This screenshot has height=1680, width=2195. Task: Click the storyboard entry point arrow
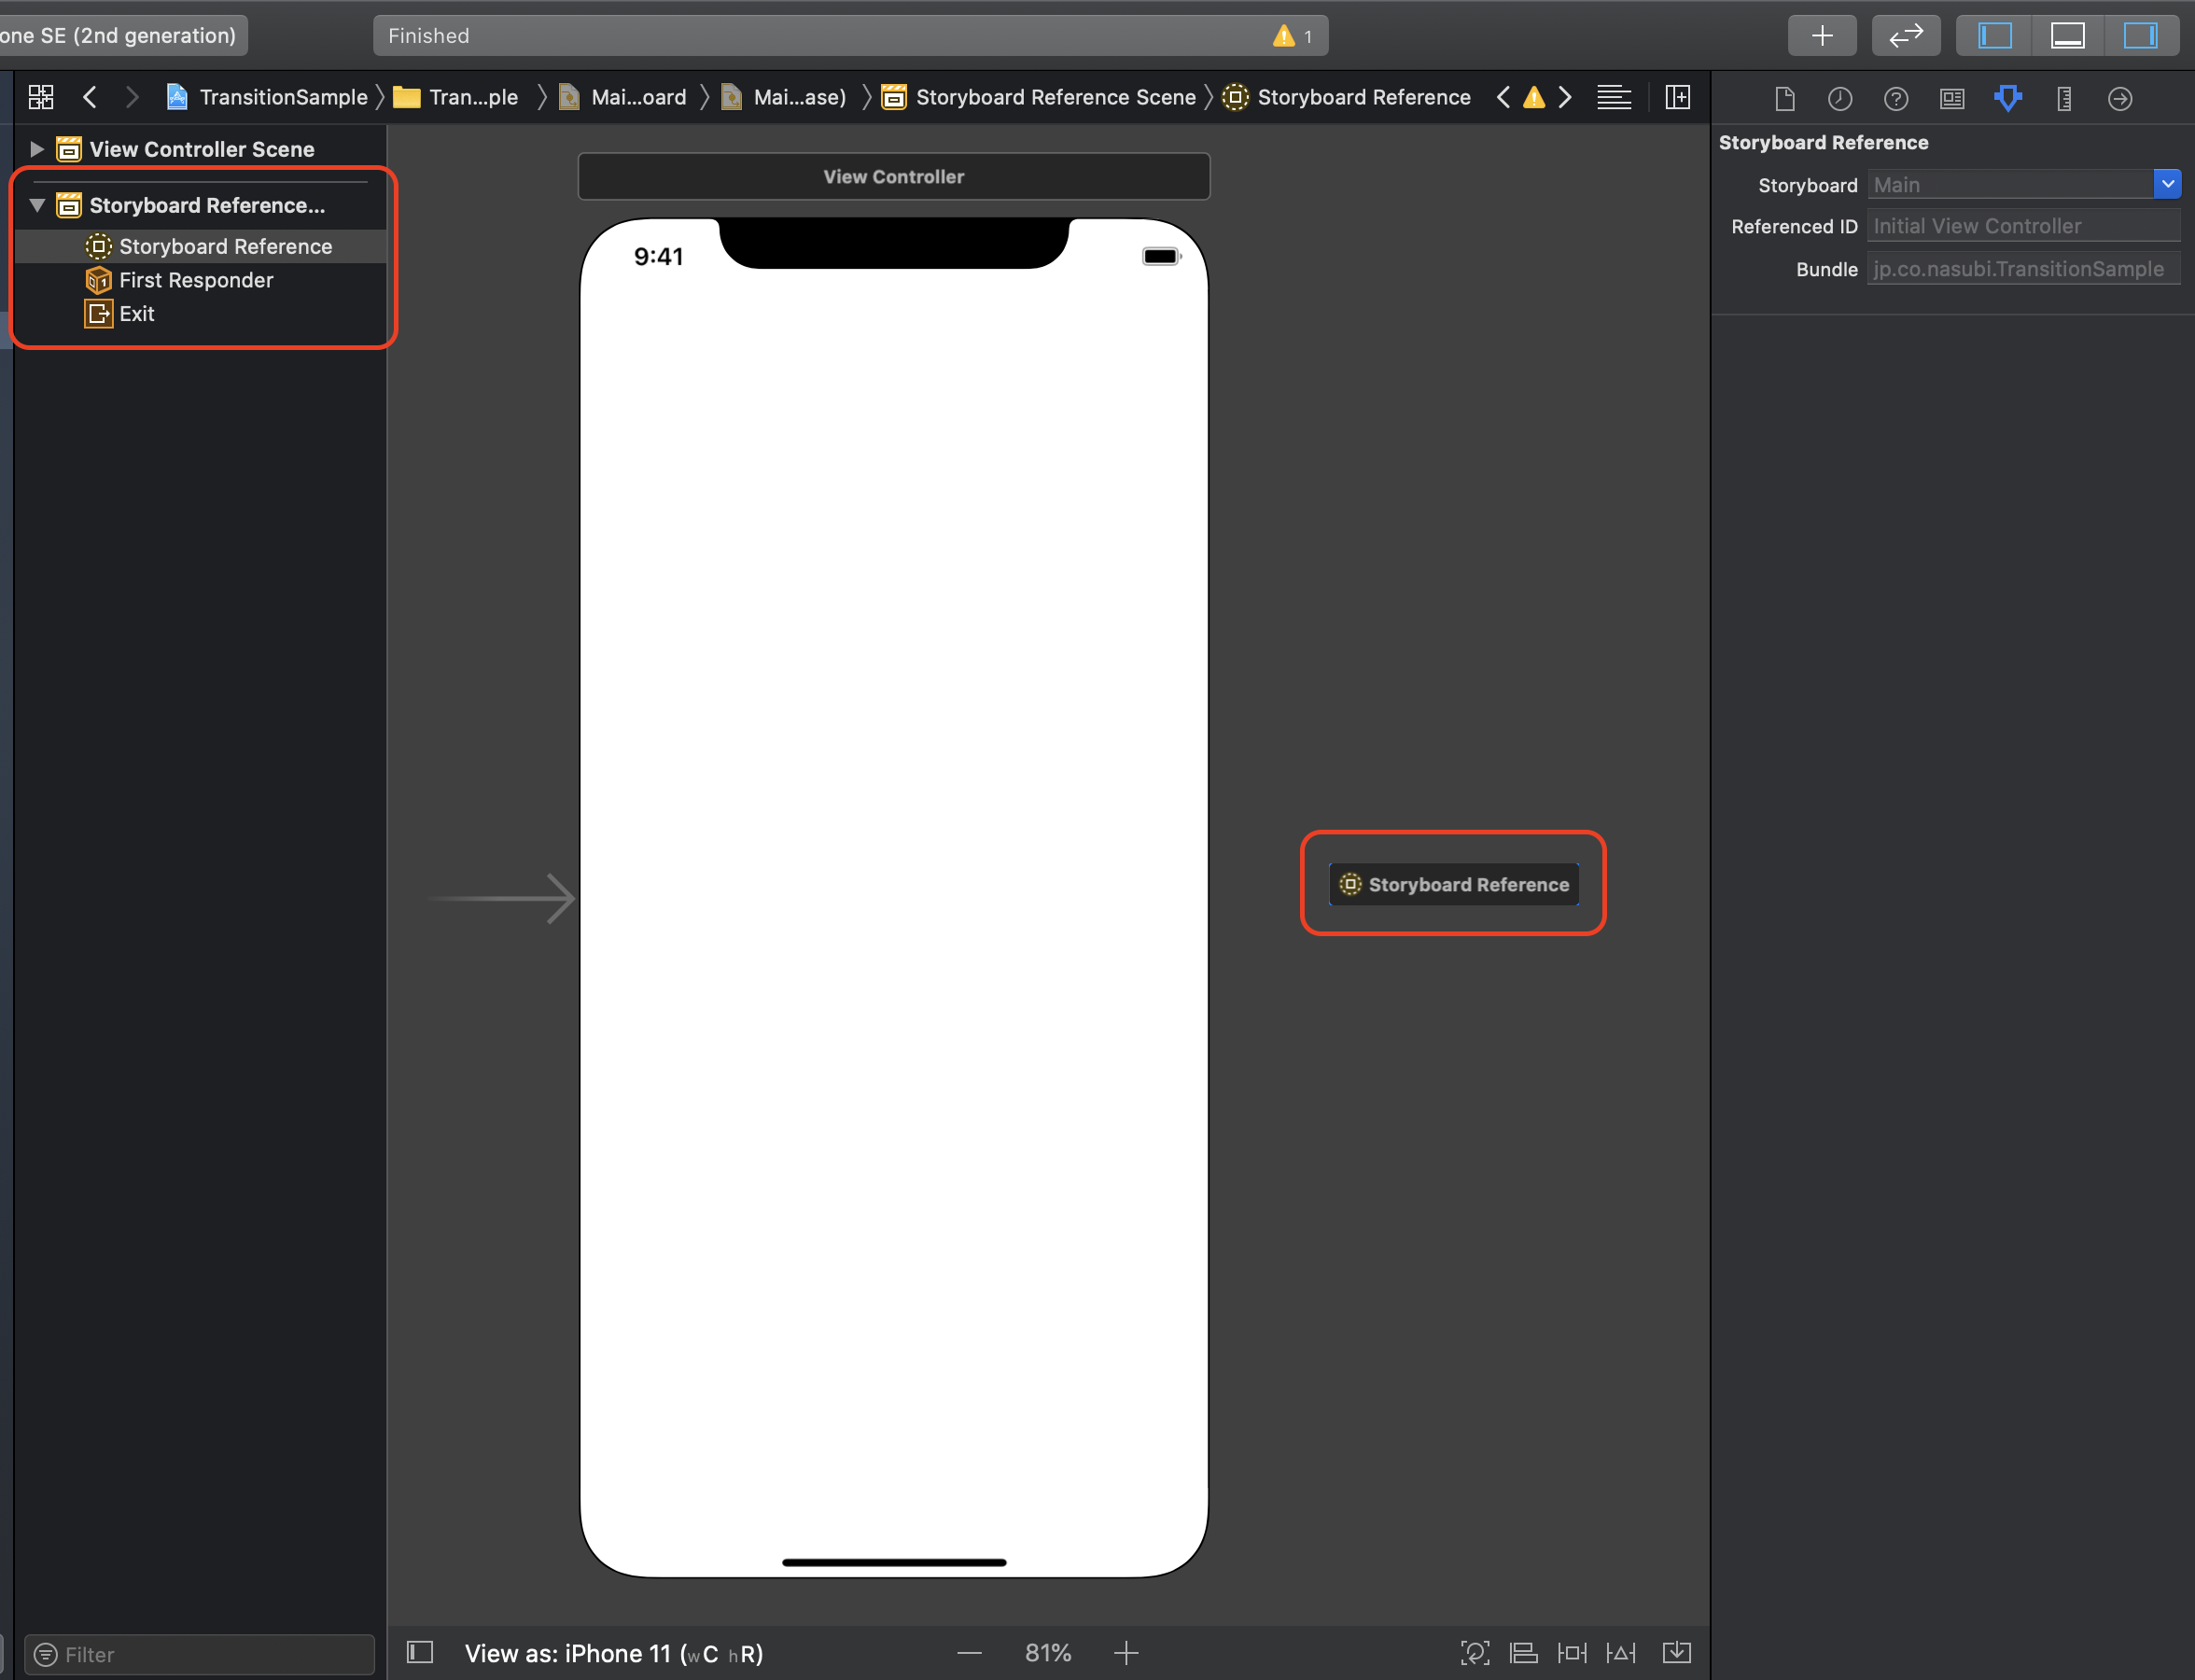coord(502,898)
